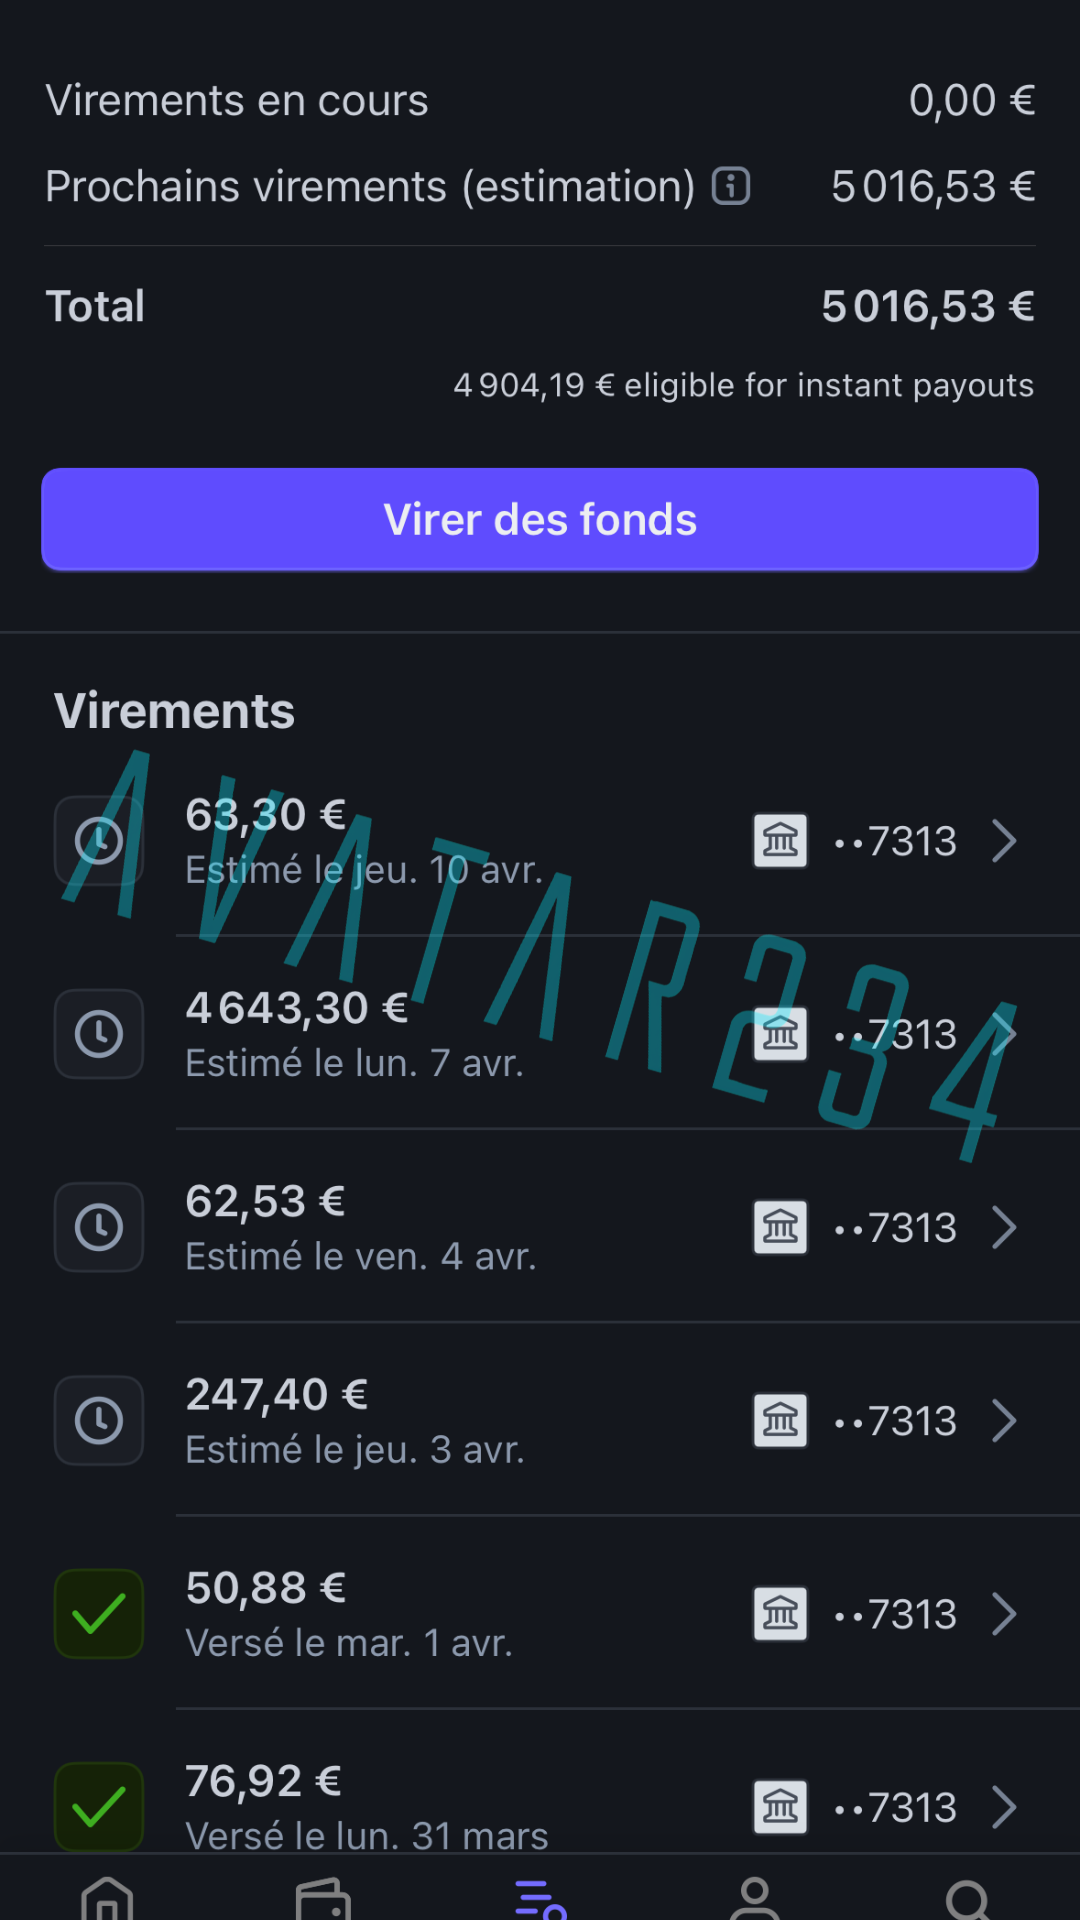Select the payouts list tab icon
The image size is (1080, 1920).
(540, 1898)
